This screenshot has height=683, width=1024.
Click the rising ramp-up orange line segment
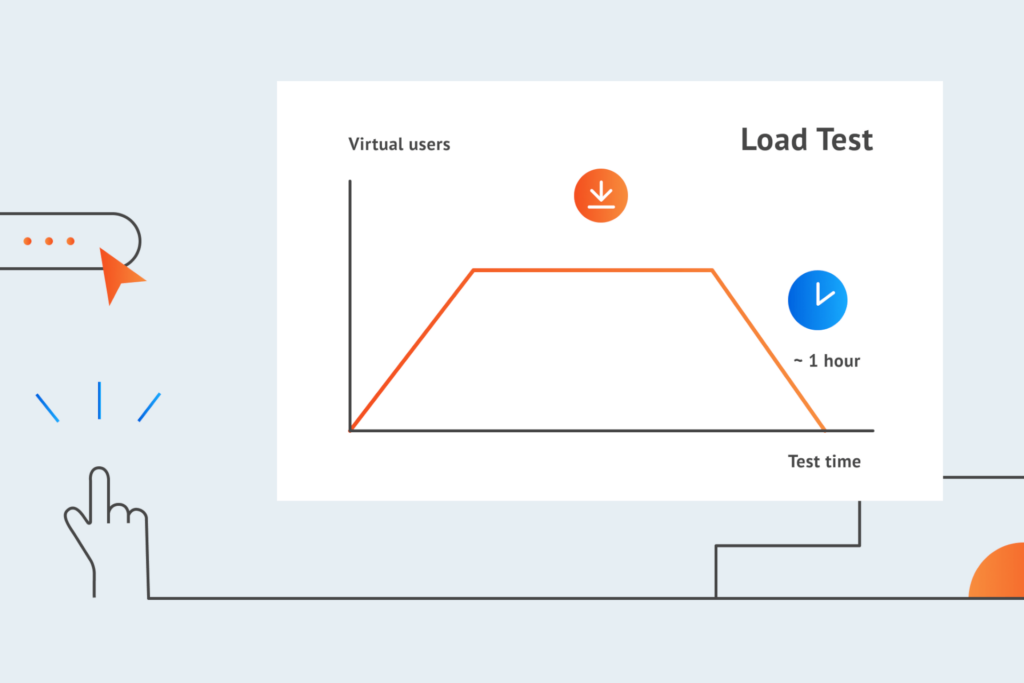[412, 349]
